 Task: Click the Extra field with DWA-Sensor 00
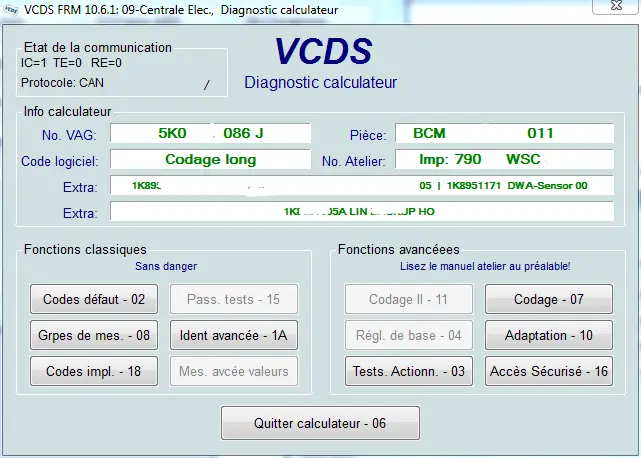pyautogui.click(x=362, y=186)
